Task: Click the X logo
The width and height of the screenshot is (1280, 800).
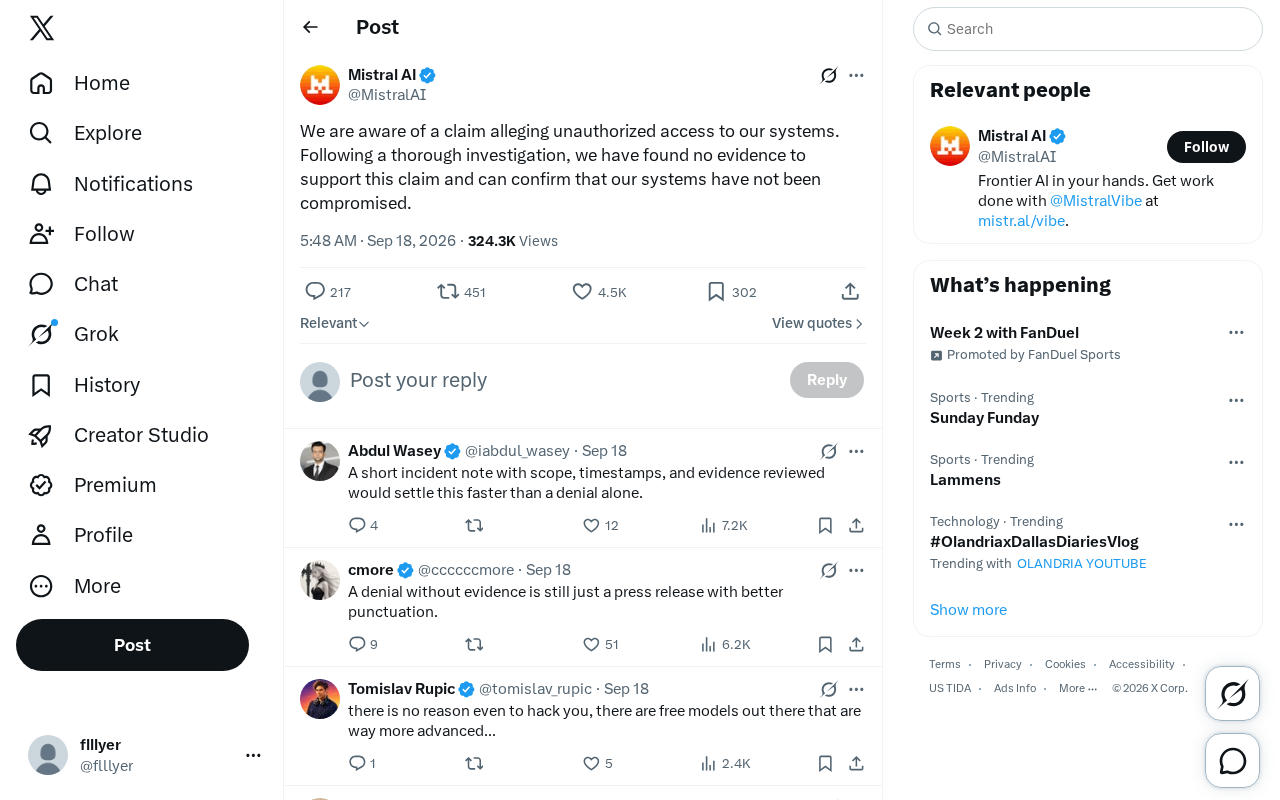Action: pos(42,28)
